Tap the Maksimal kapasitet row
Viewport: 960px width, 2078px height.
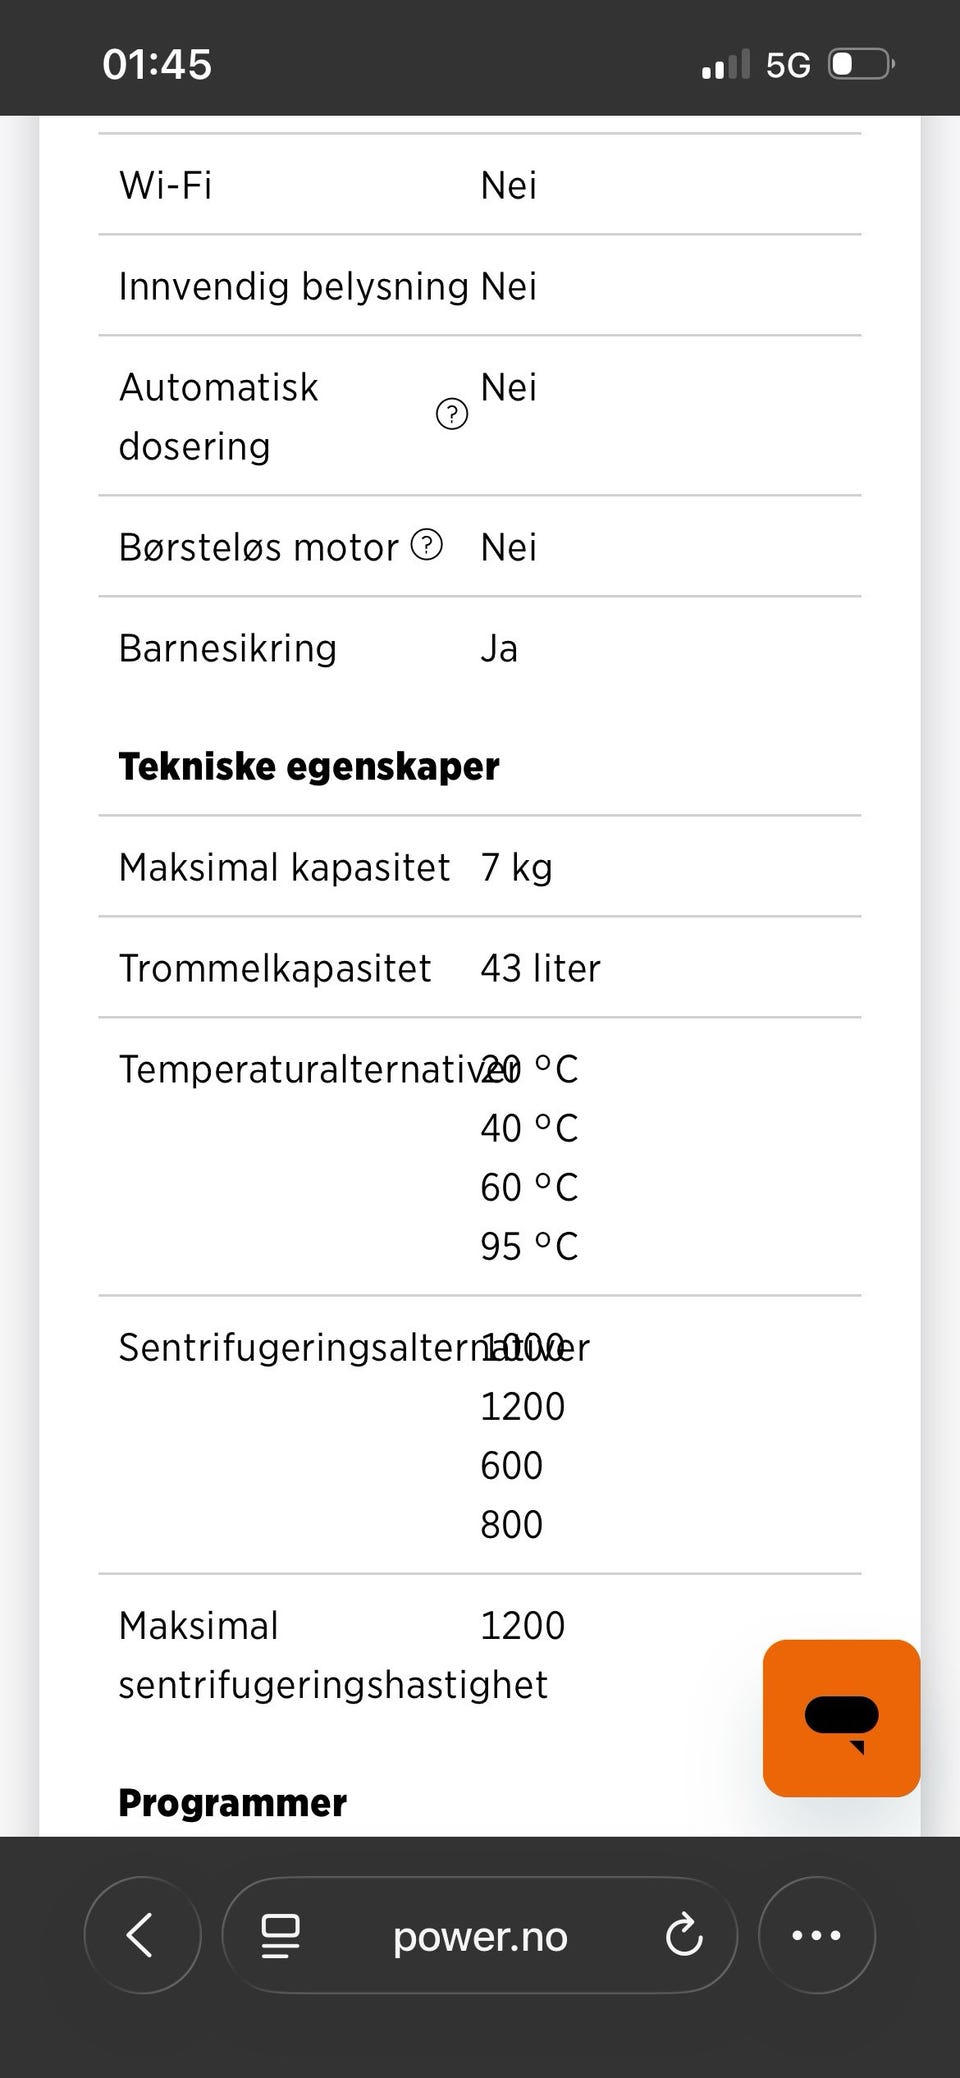coord(480,867)
